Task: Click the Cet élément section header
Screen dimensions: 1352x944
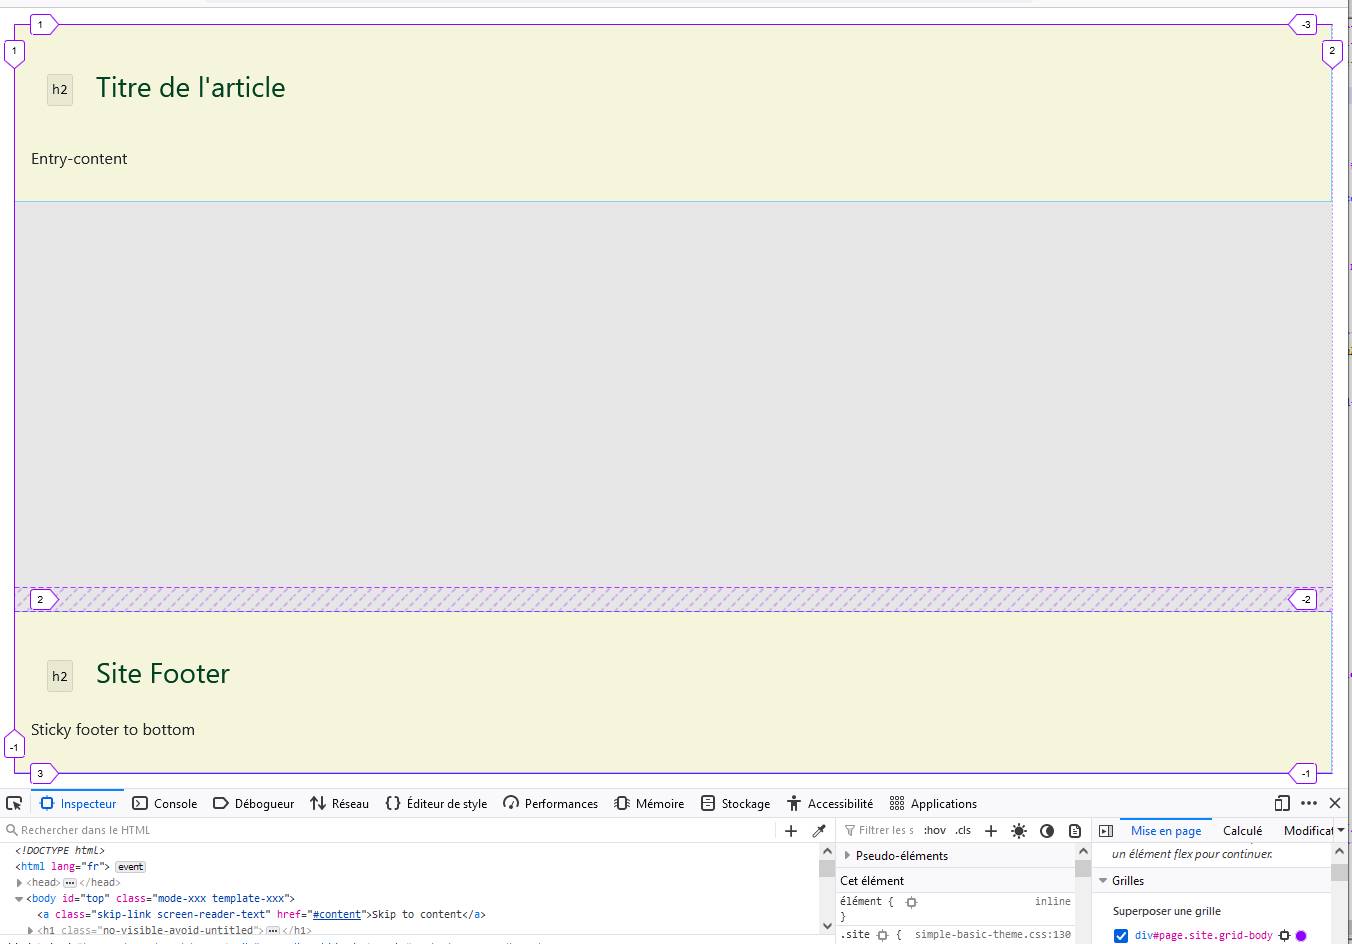Action: pyautogui.click(x=955, y=881)
